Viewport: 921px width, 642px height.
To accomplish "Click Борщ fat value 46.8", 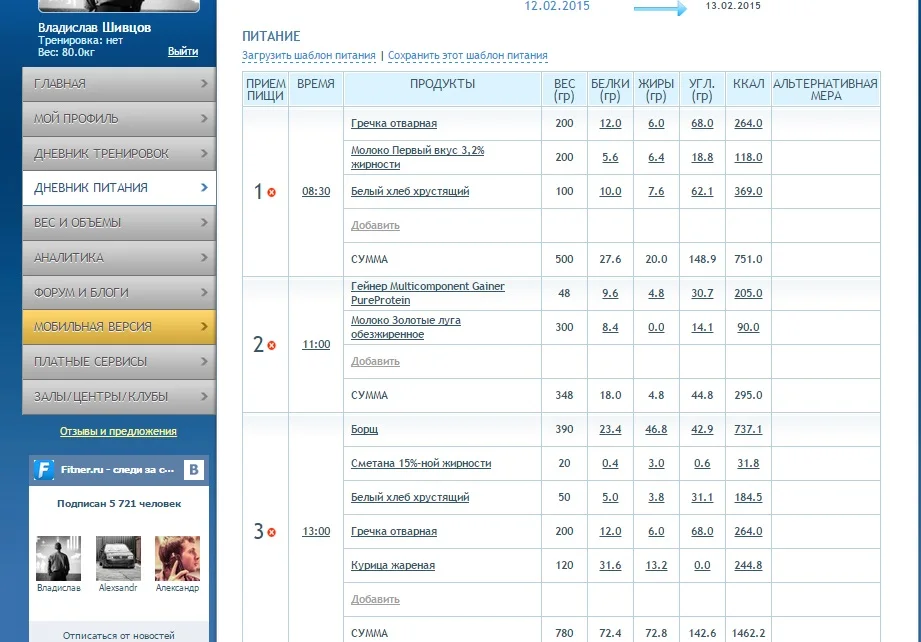I will pos(656,429).
